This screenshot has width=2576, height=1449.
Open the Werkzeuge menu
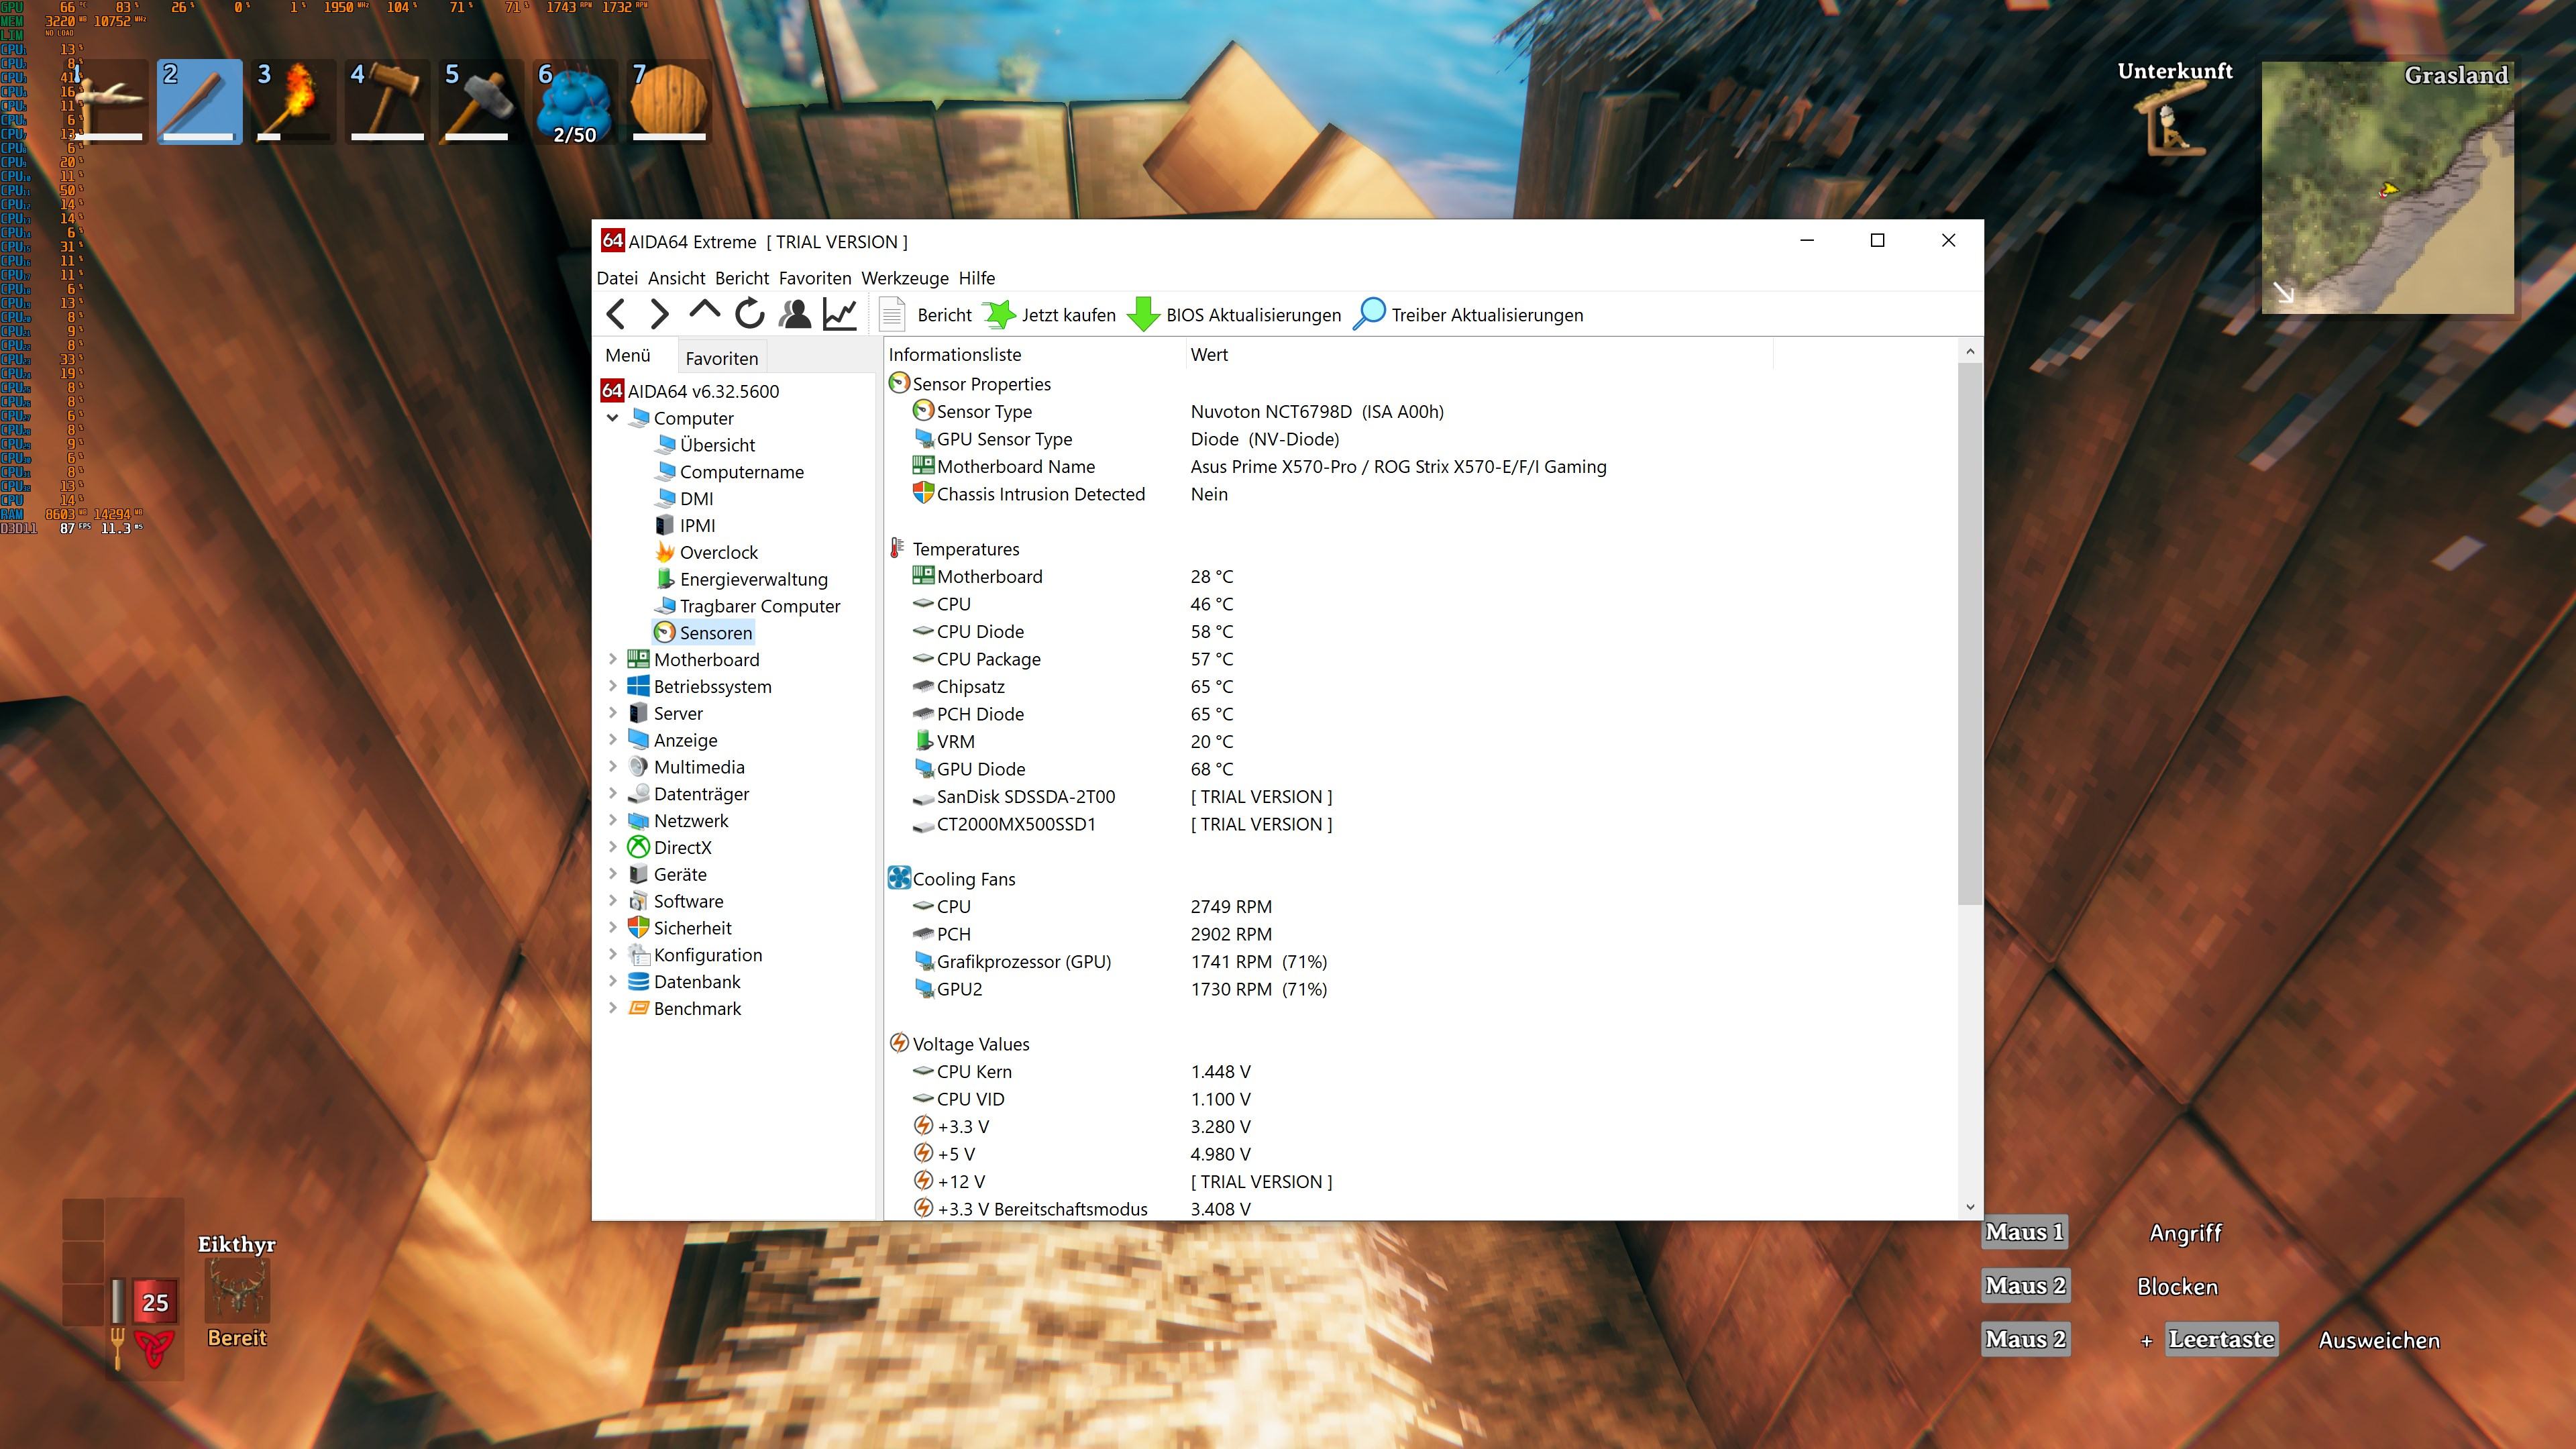[905, 278]
